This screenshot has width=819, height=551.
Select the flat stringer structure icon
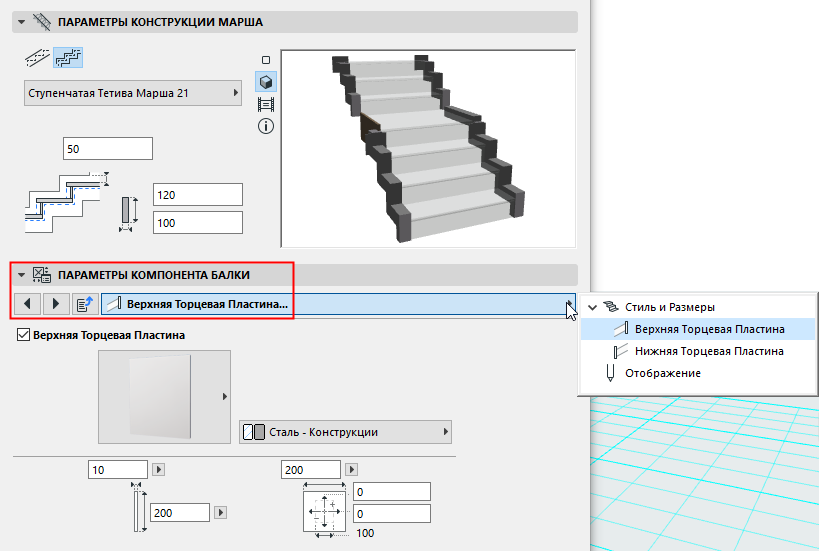[x=37, y=57]
